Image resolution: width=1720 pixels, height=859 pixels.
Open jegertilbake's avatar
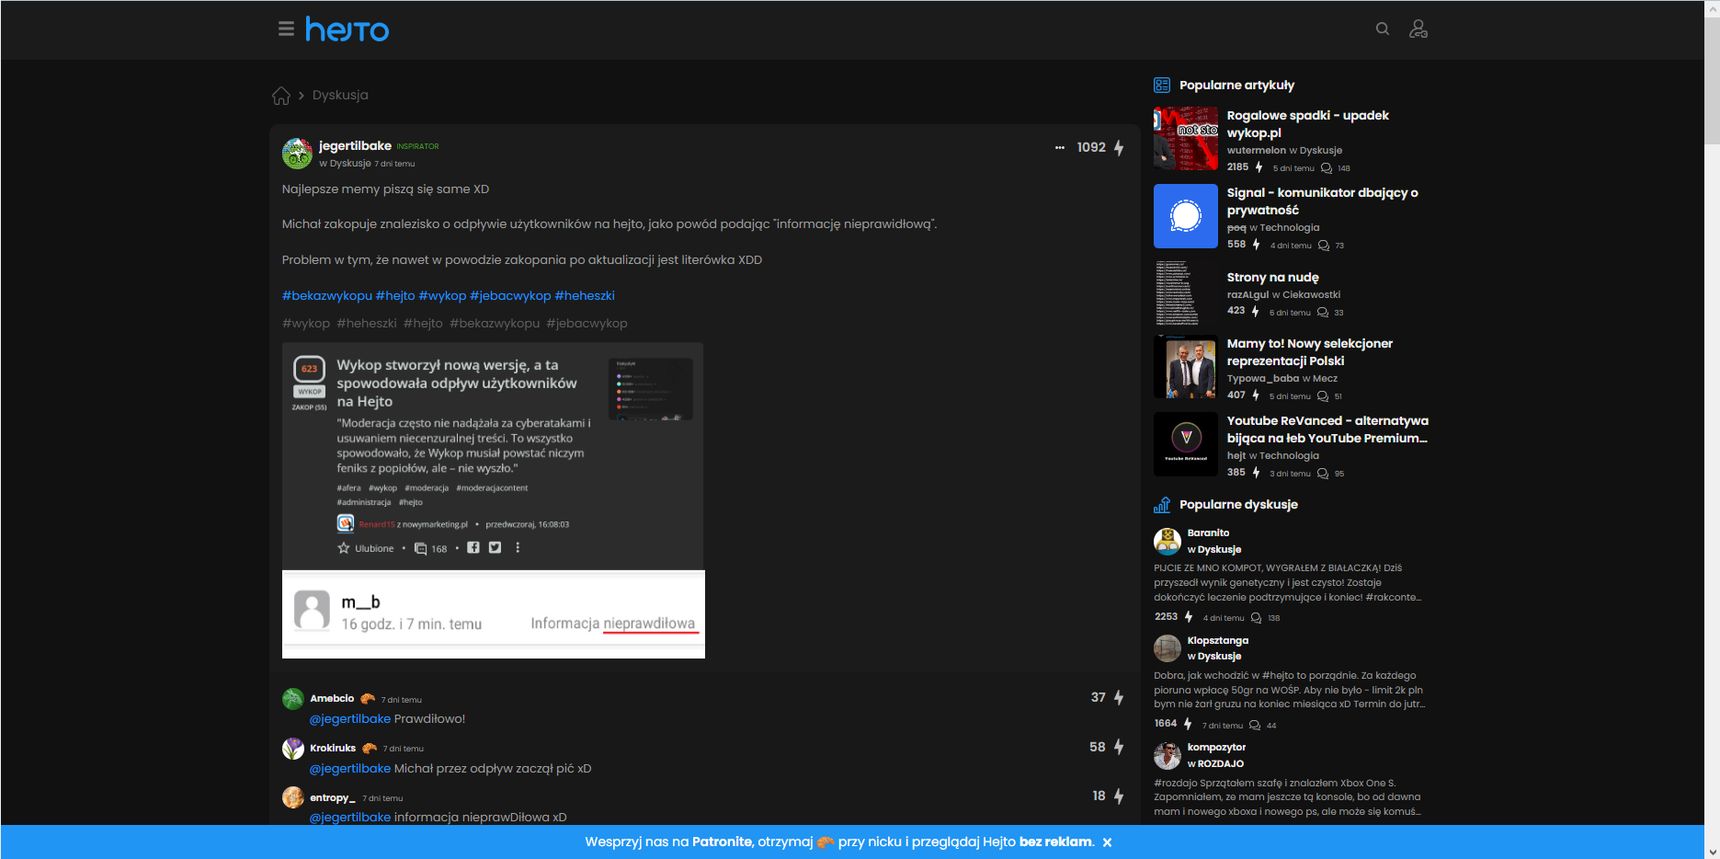click(297, 153)
